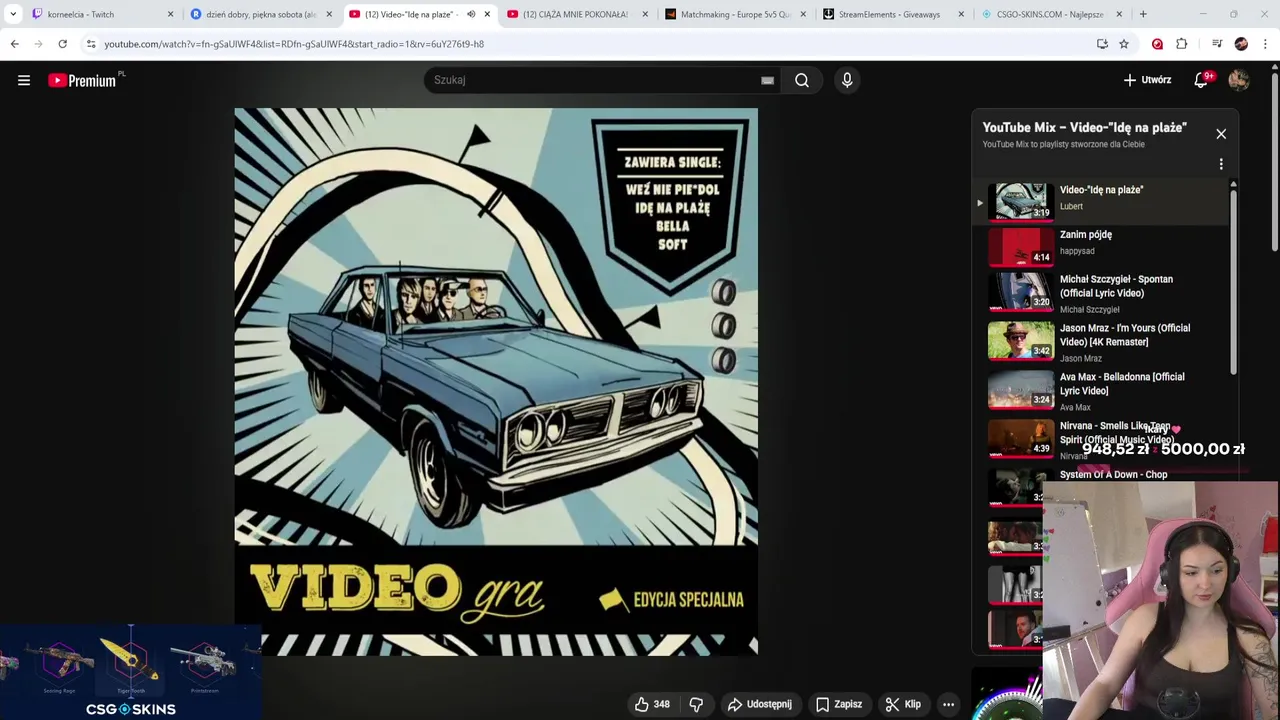Screen dimensions: 1280x720
Task: Close the StreamElements - Giveaways tab
Action: point(961,14)
